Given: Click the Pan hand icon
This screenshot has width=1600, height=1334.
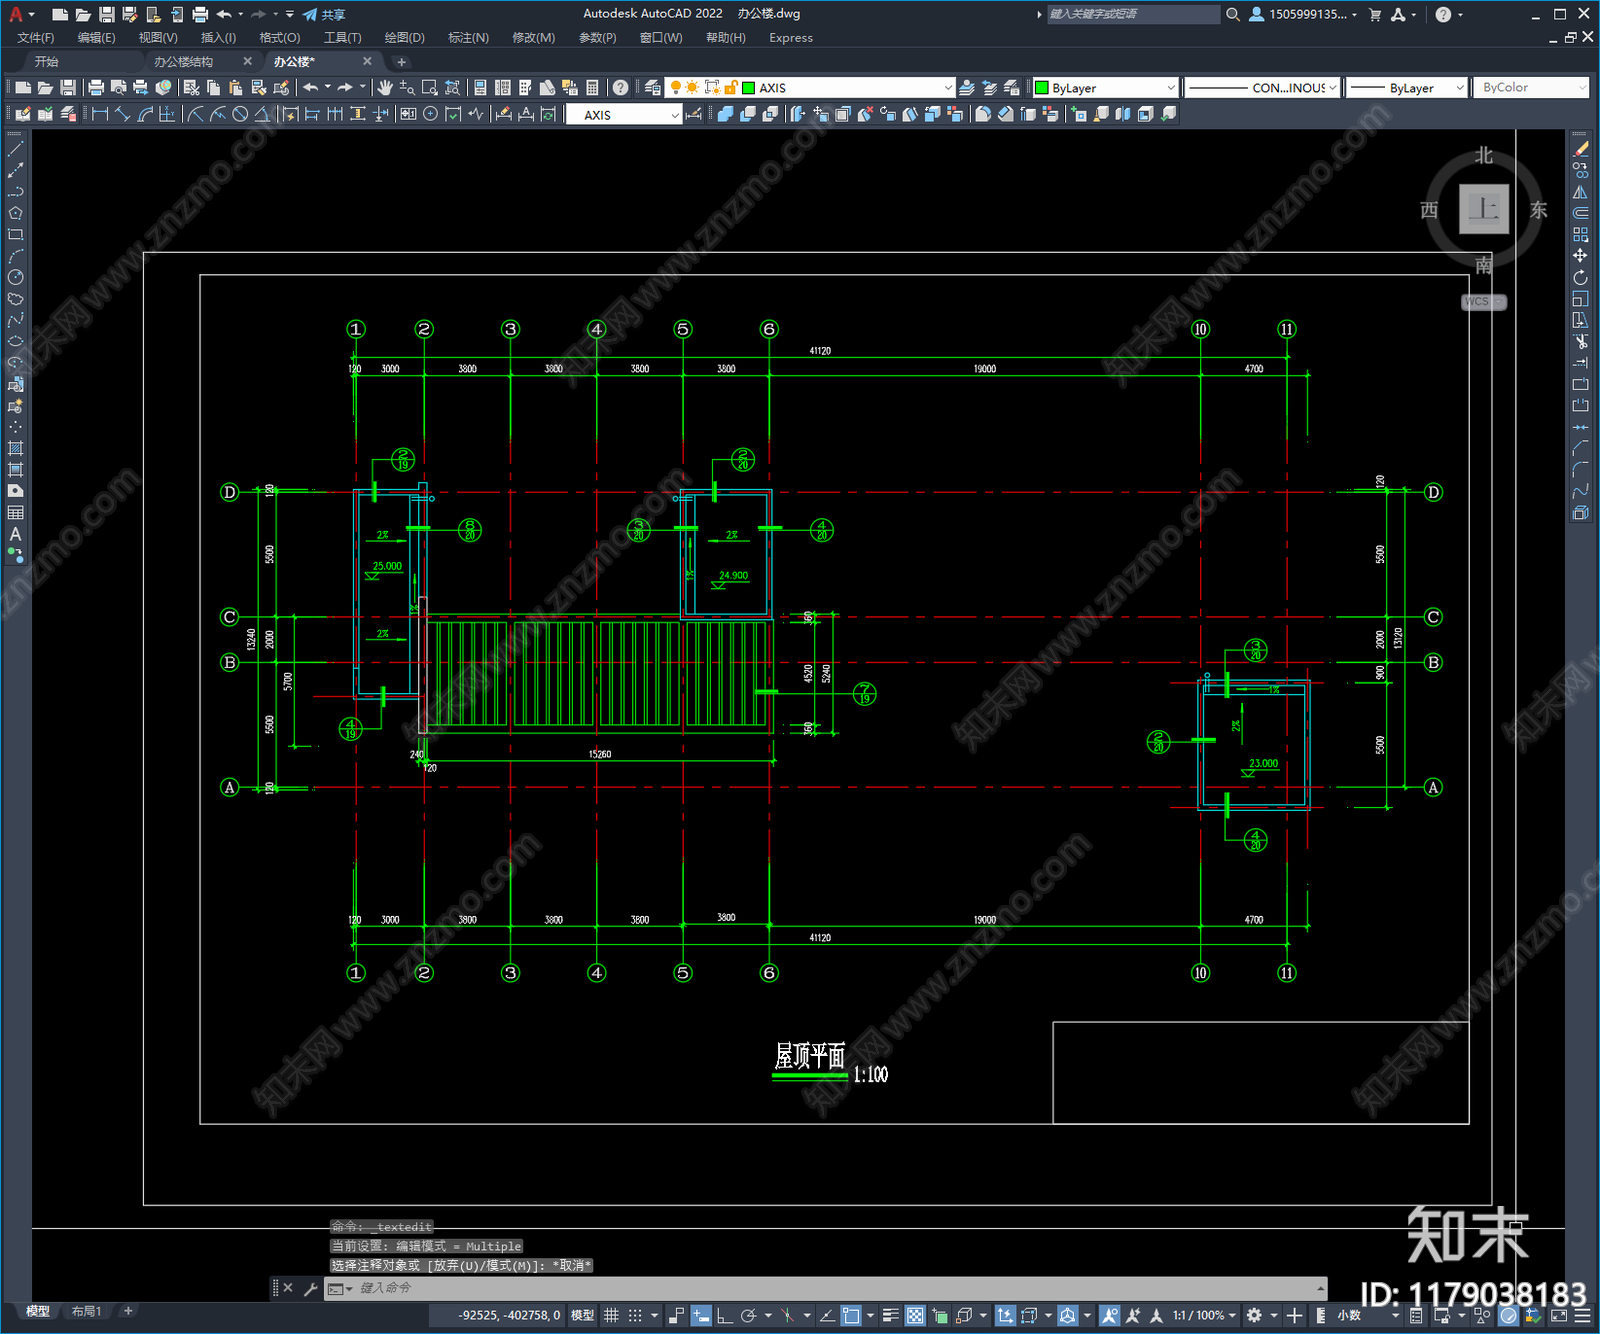Looking at the screenshot, I should pos(385,88).
